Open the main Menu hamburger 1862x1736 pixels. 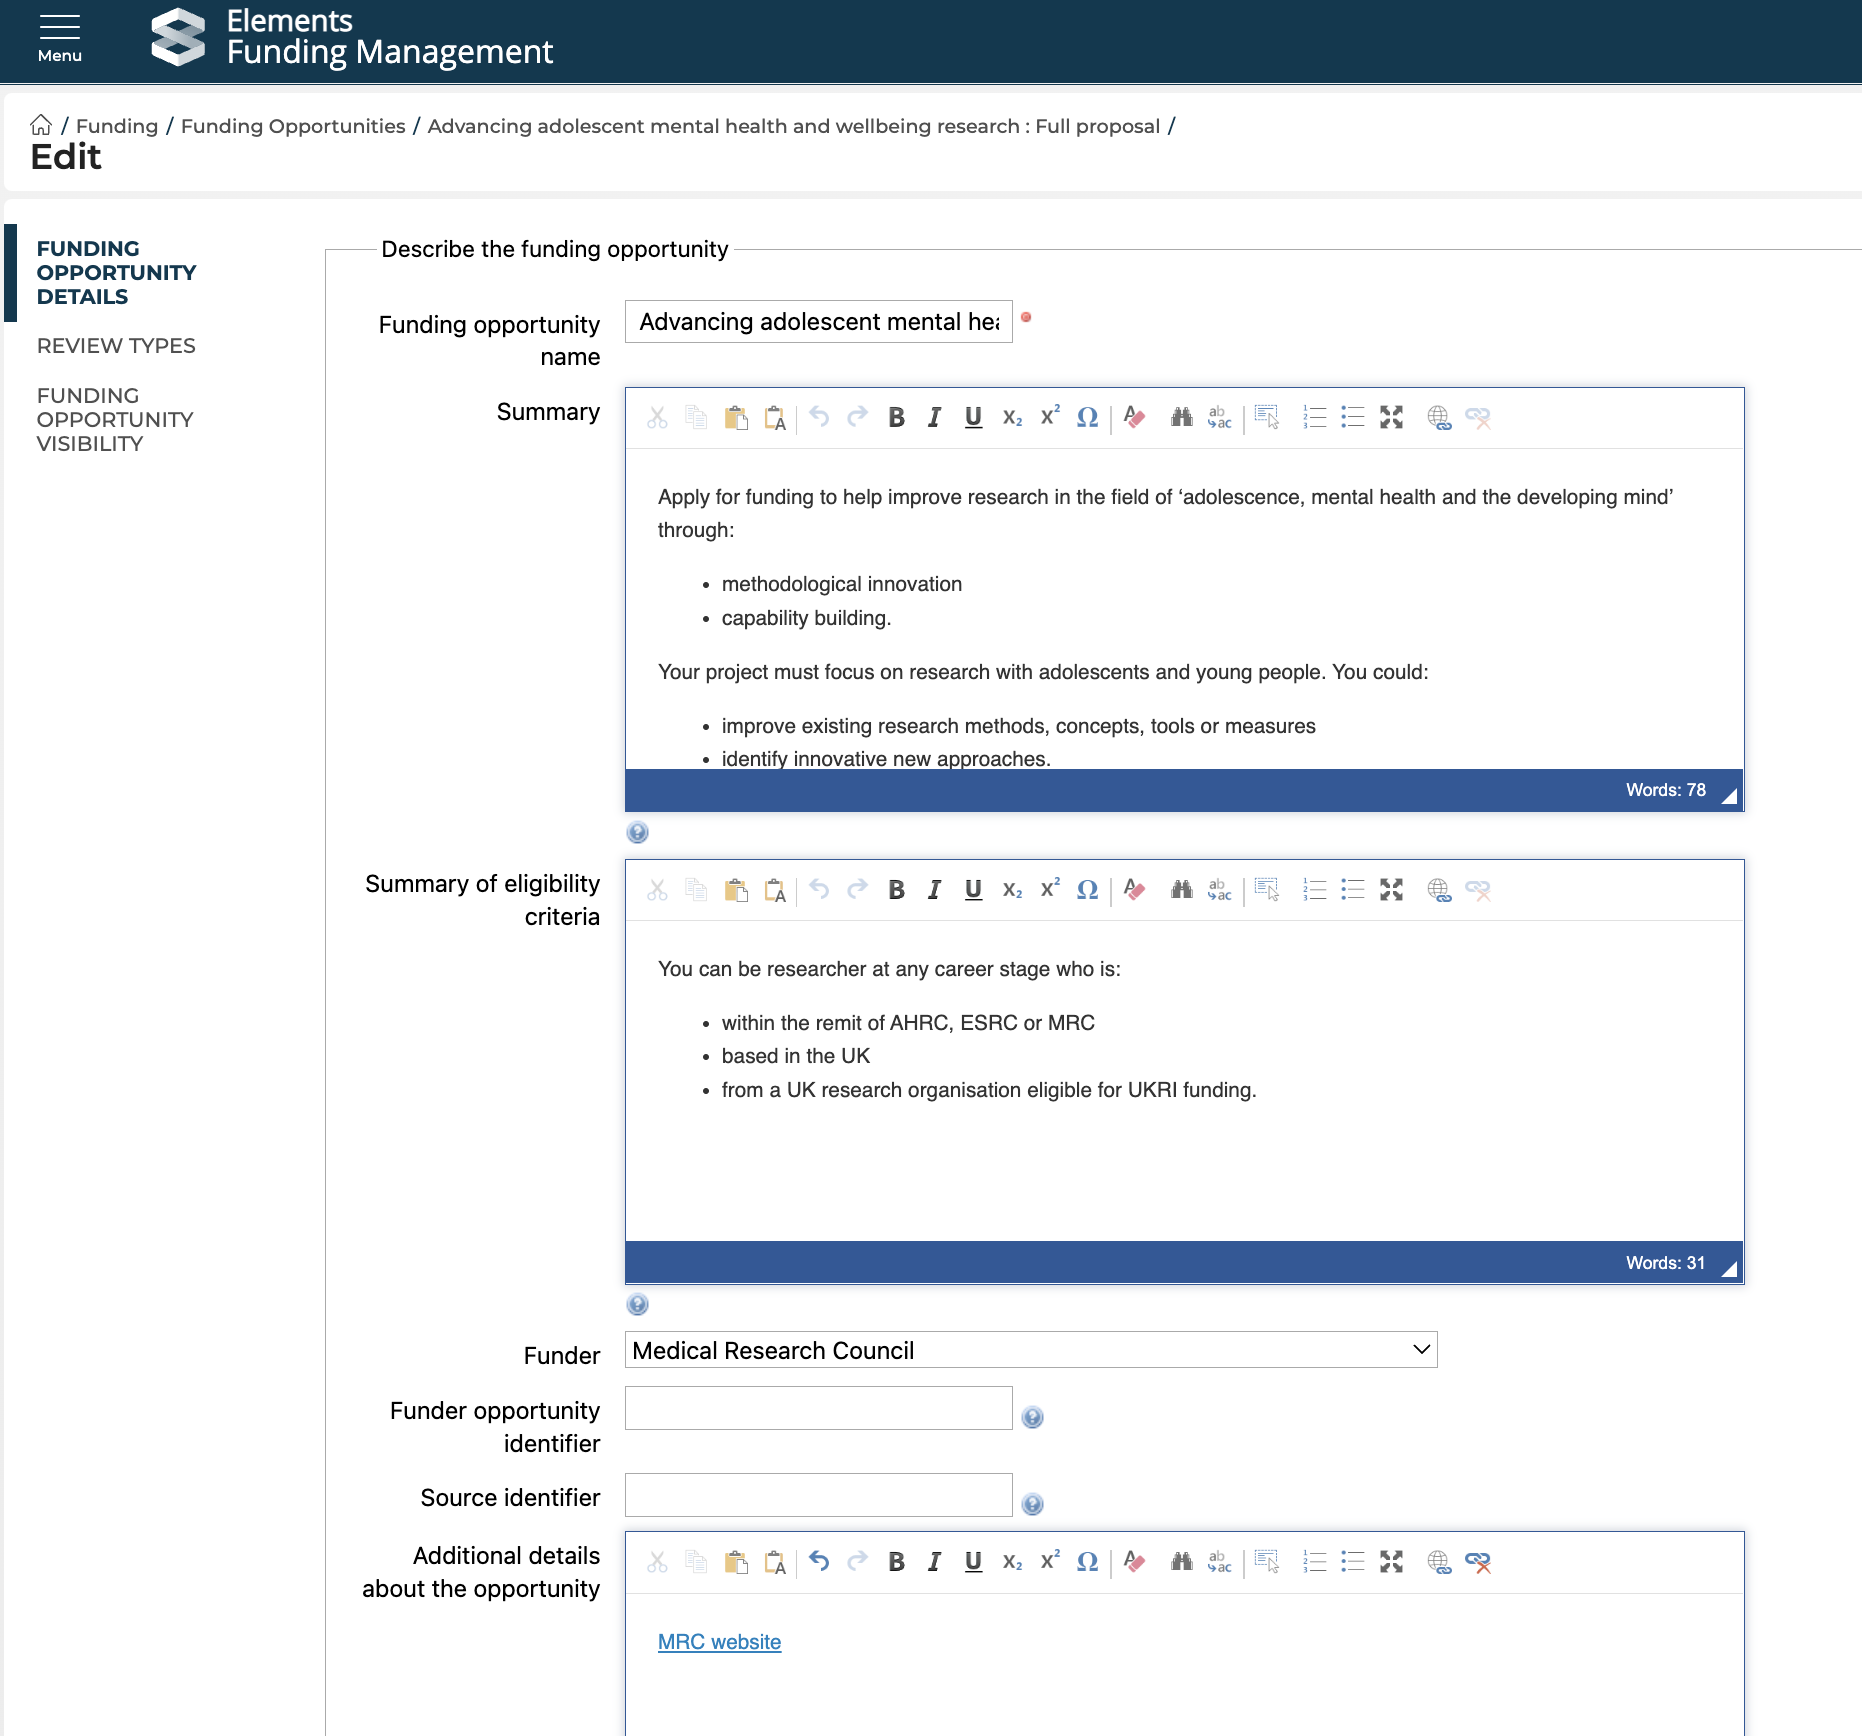point(60,39)
